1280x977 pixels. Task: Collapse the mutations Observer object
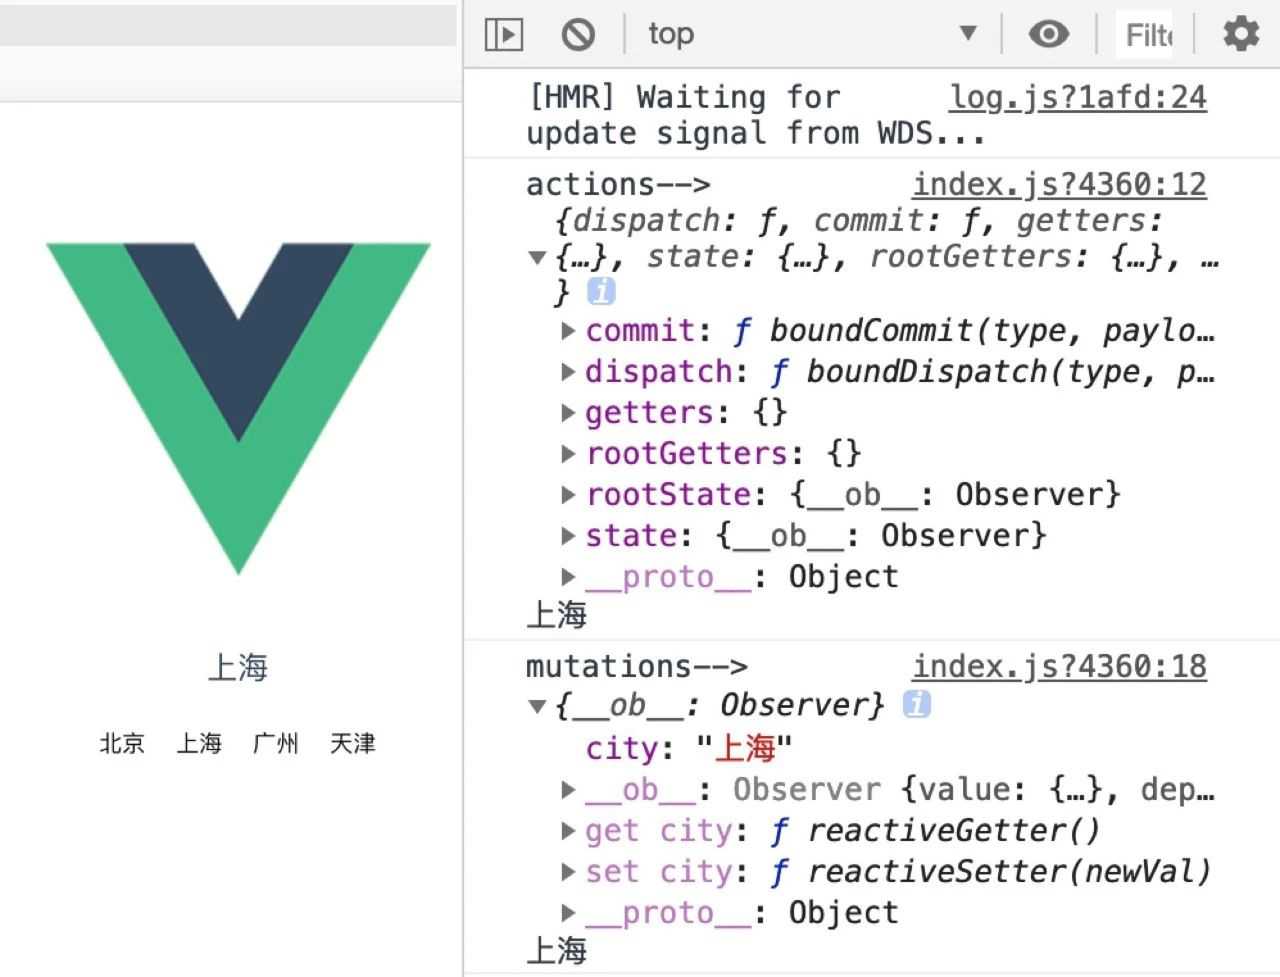[537, 706]
